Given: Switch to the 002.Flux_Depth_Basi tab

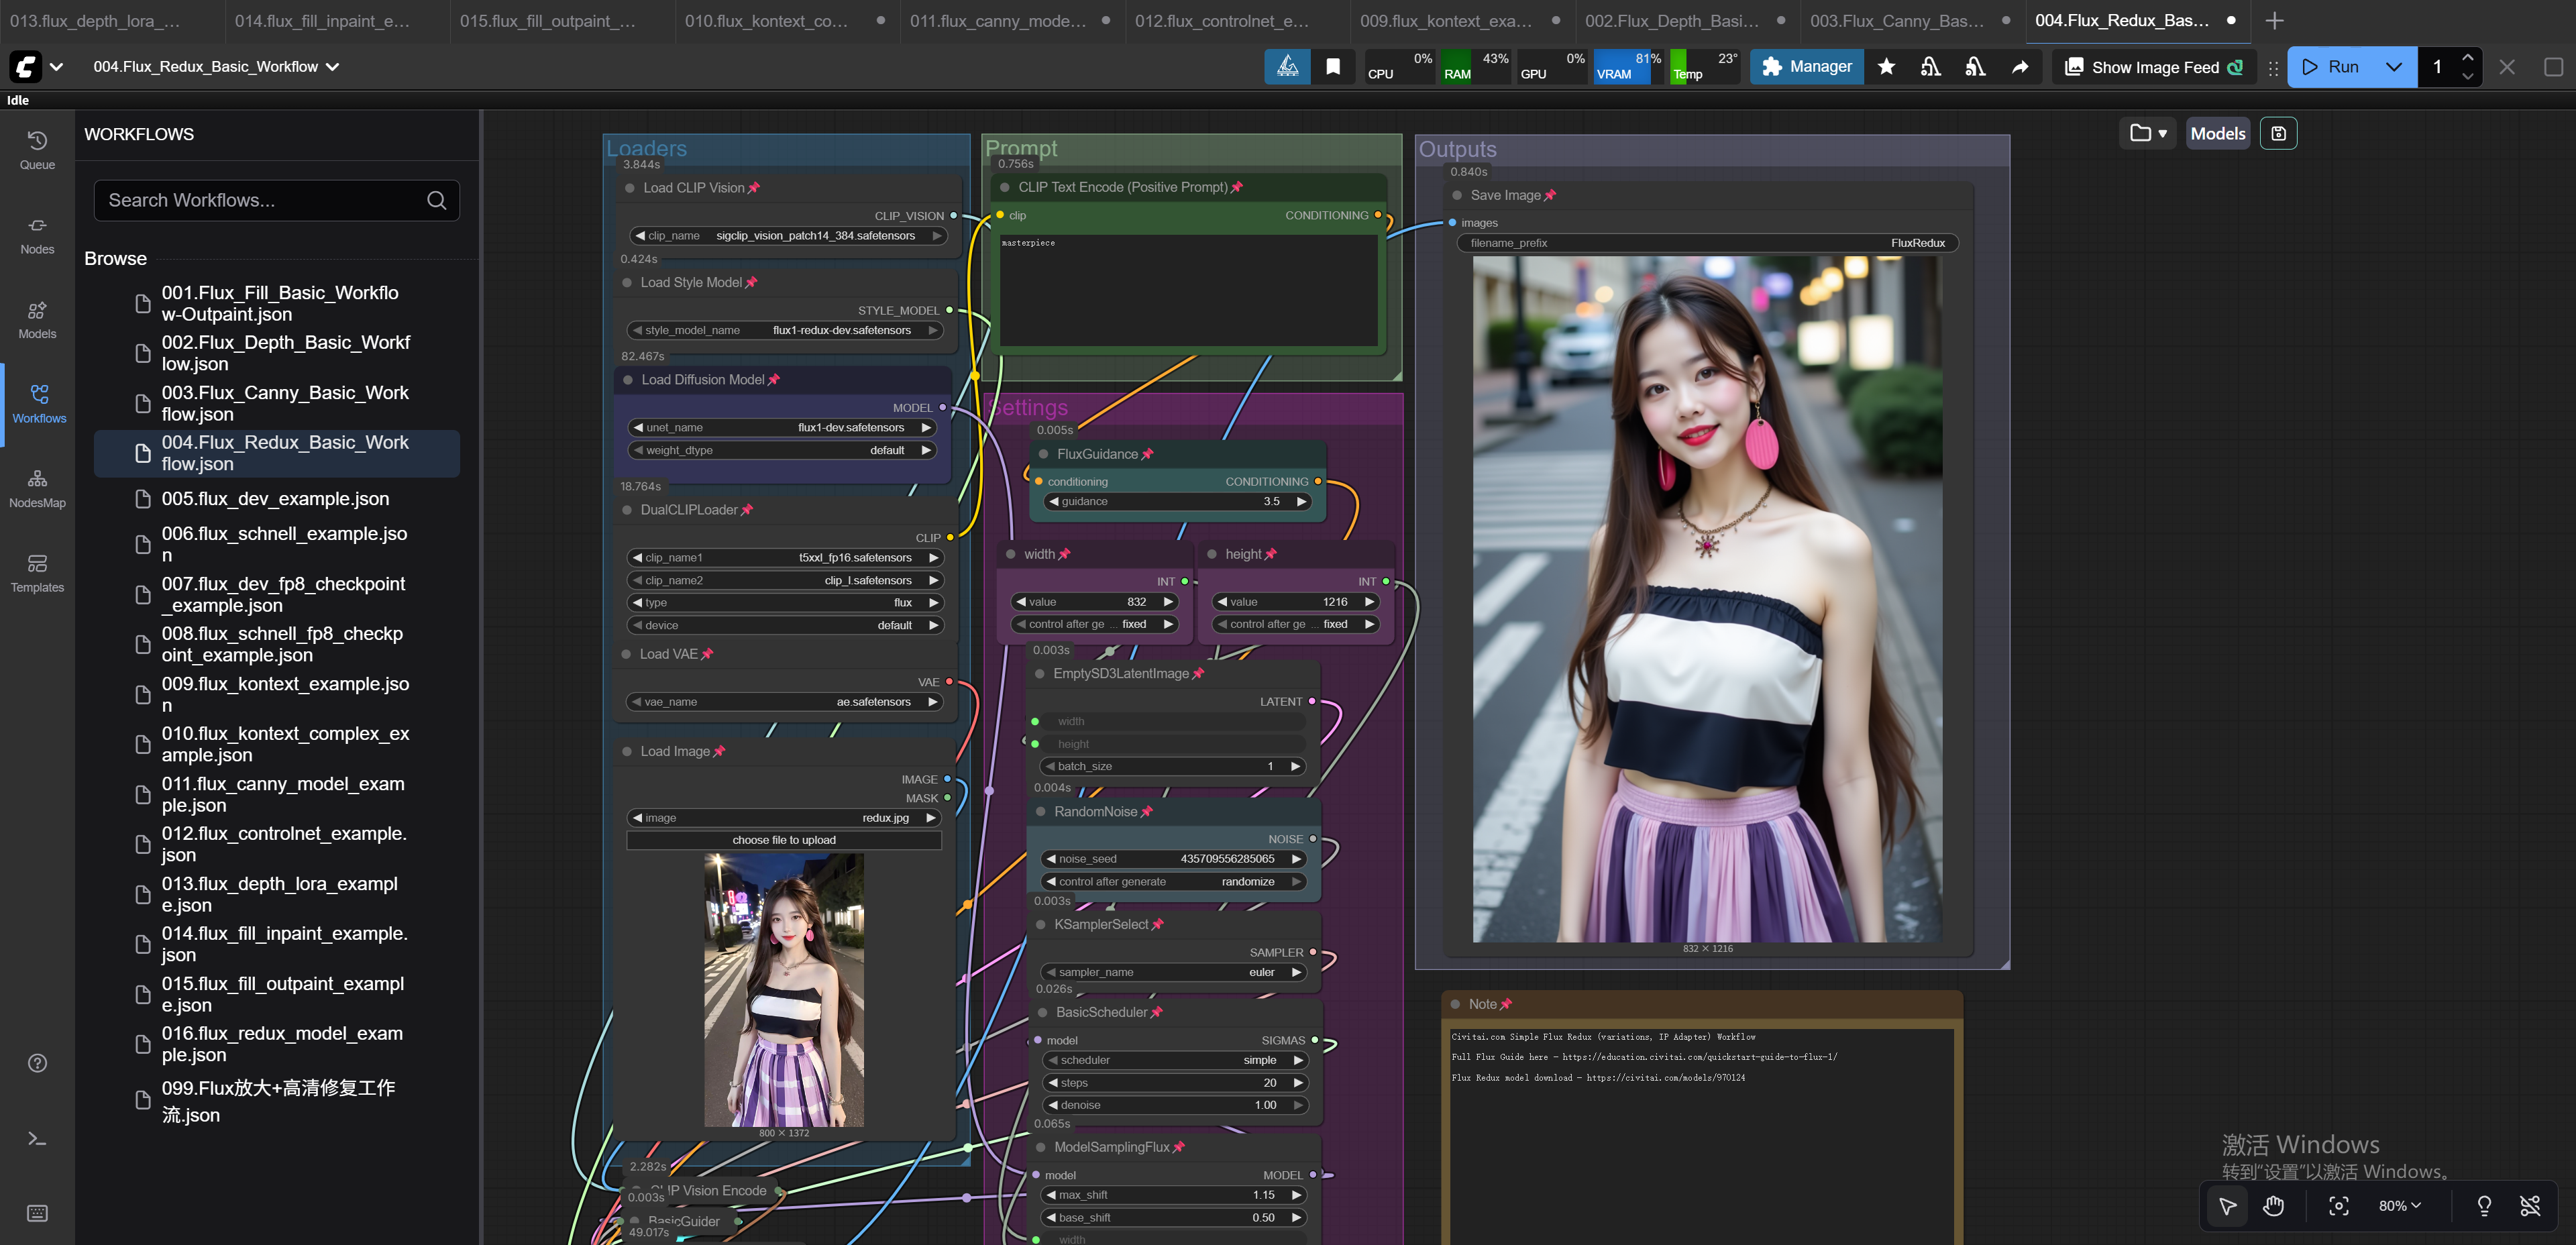Looking at the screenshot, I should (x=1670, y=20).
